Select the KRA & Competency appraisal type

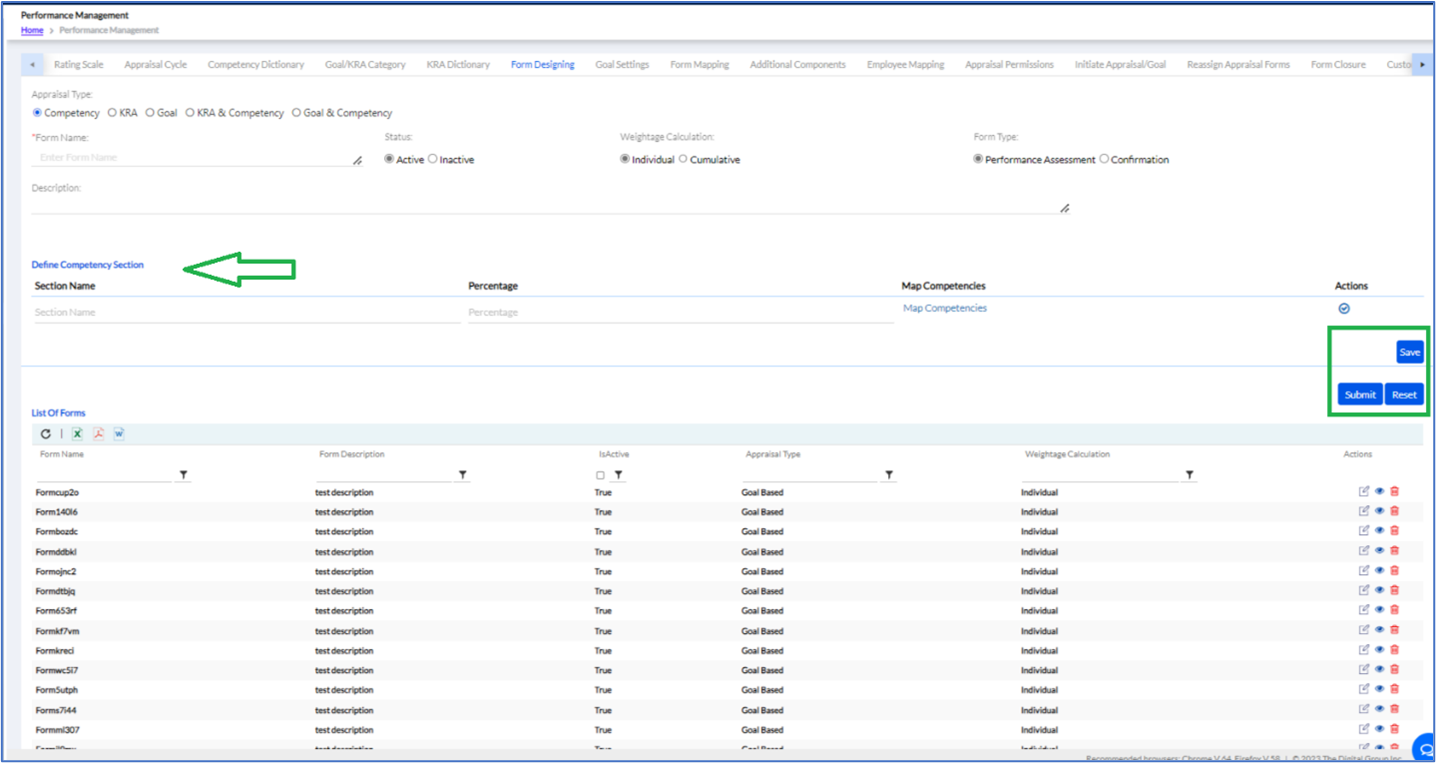190,113
